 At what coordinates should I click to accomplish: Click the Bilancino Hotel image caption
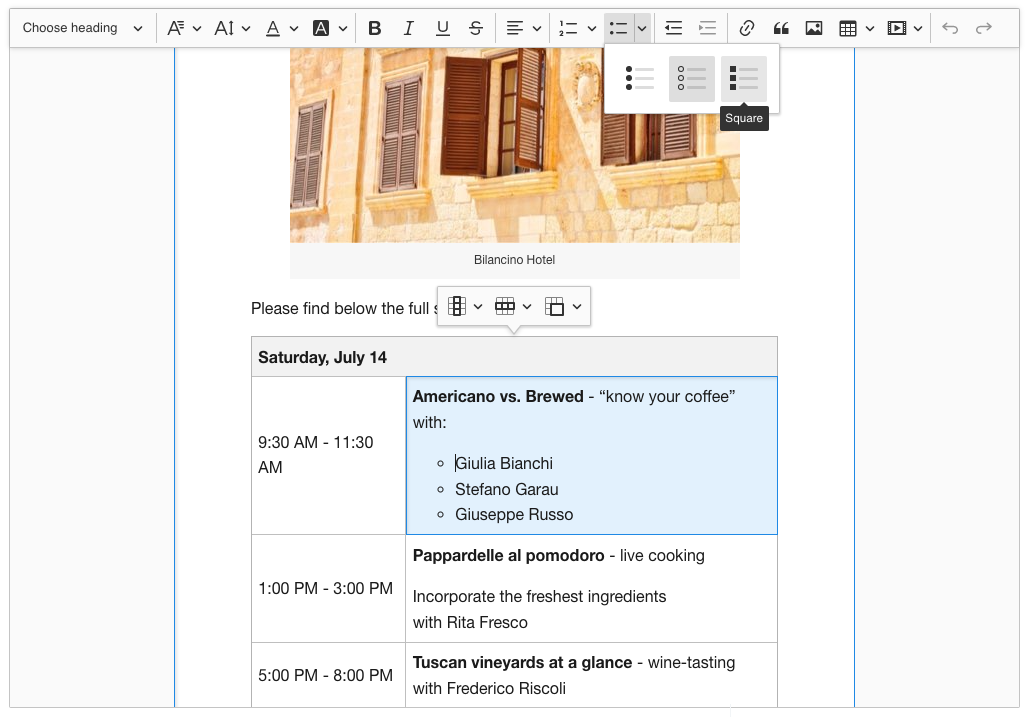tap(514, 260)
